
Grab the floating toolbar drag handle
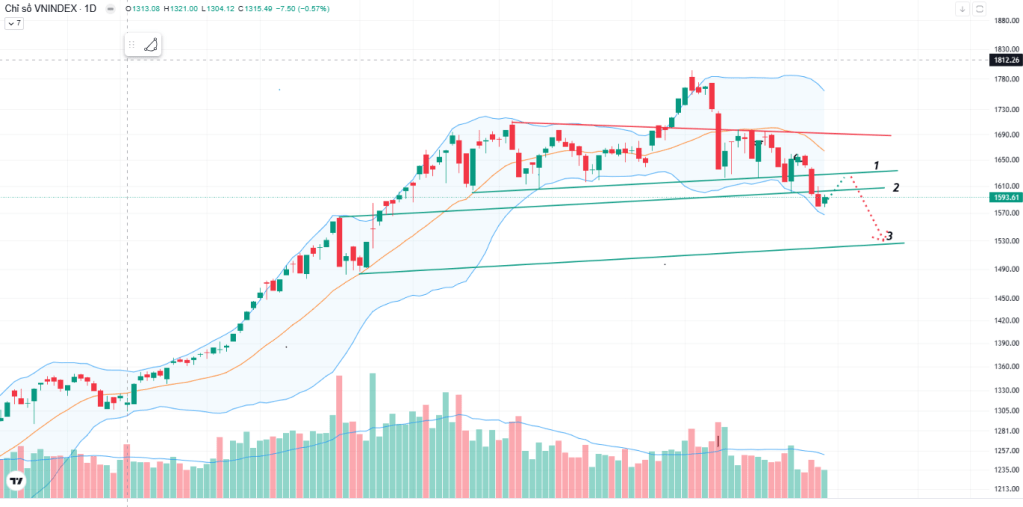132,45
